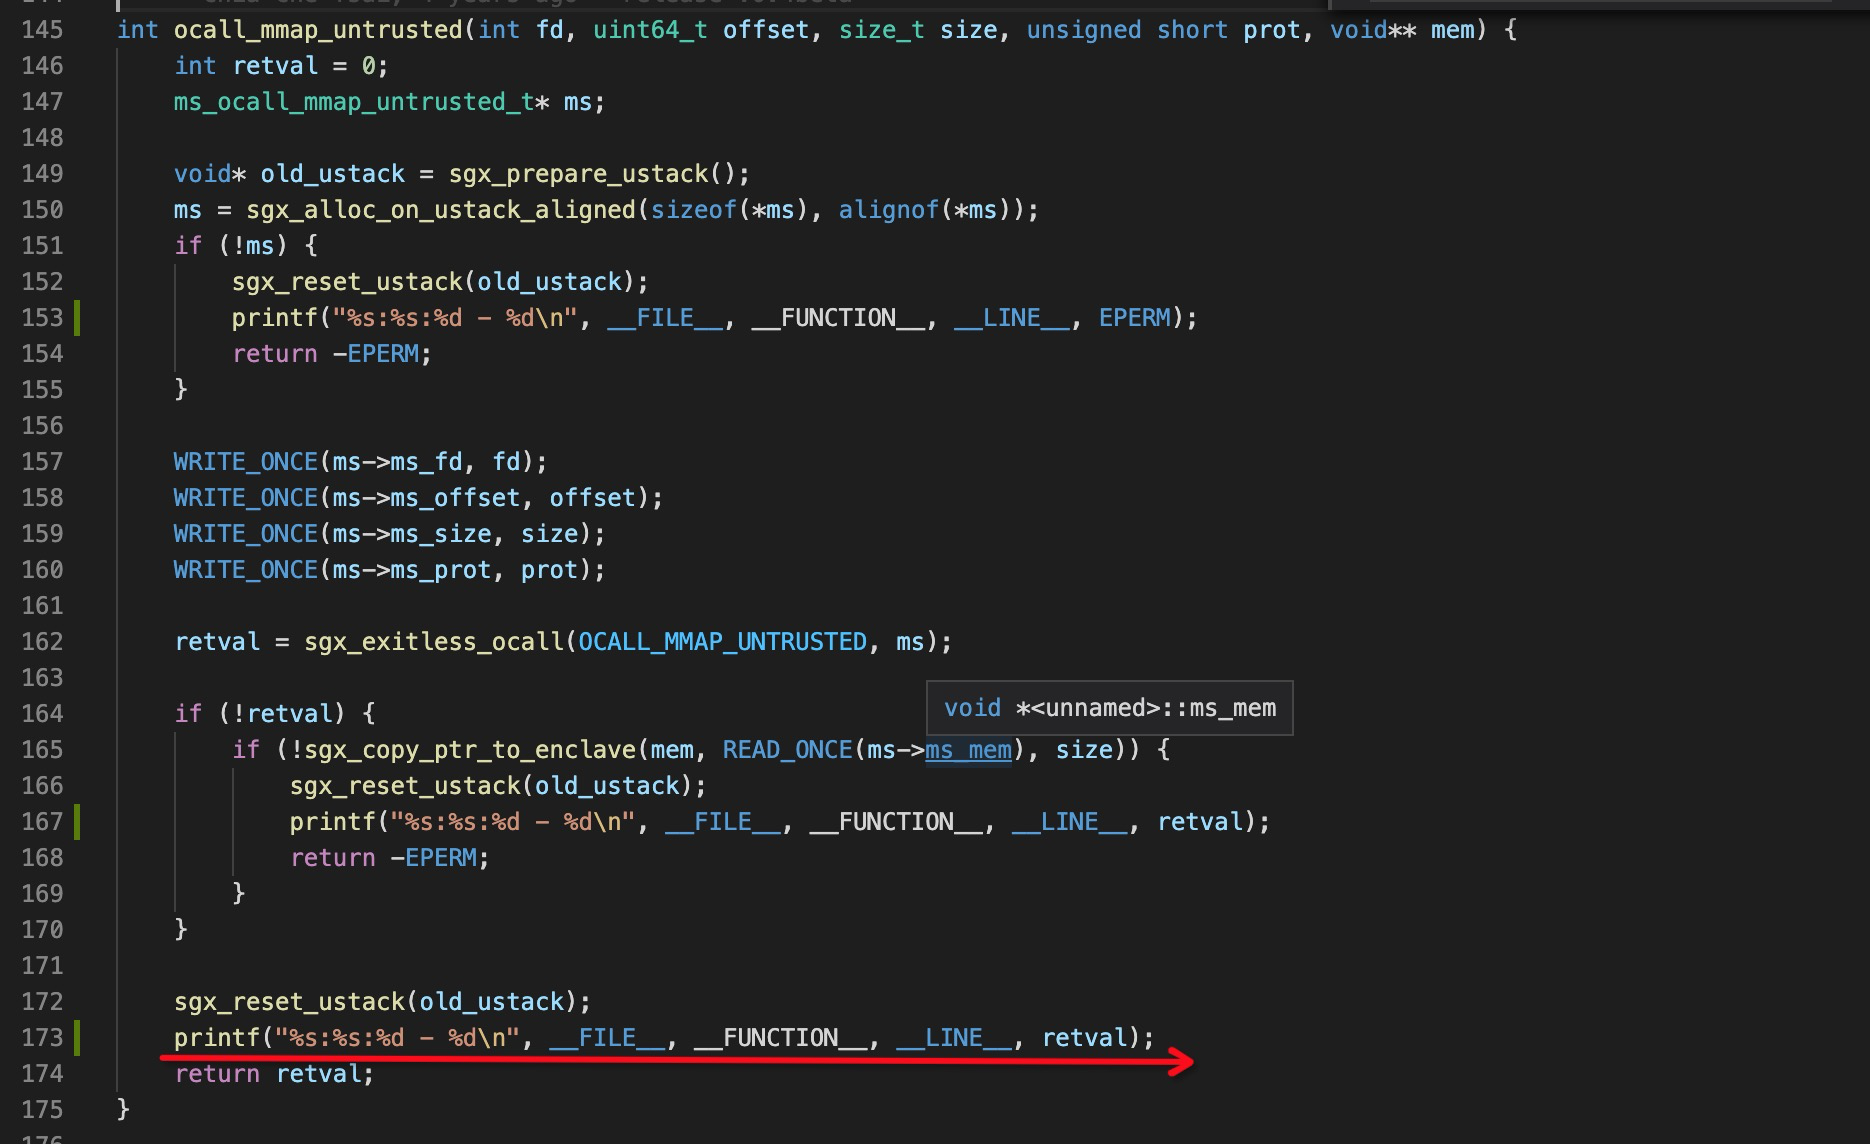Click uint64_t type in function signature
Viewport: 1870px width, 1144px height.
click(650, 30)
